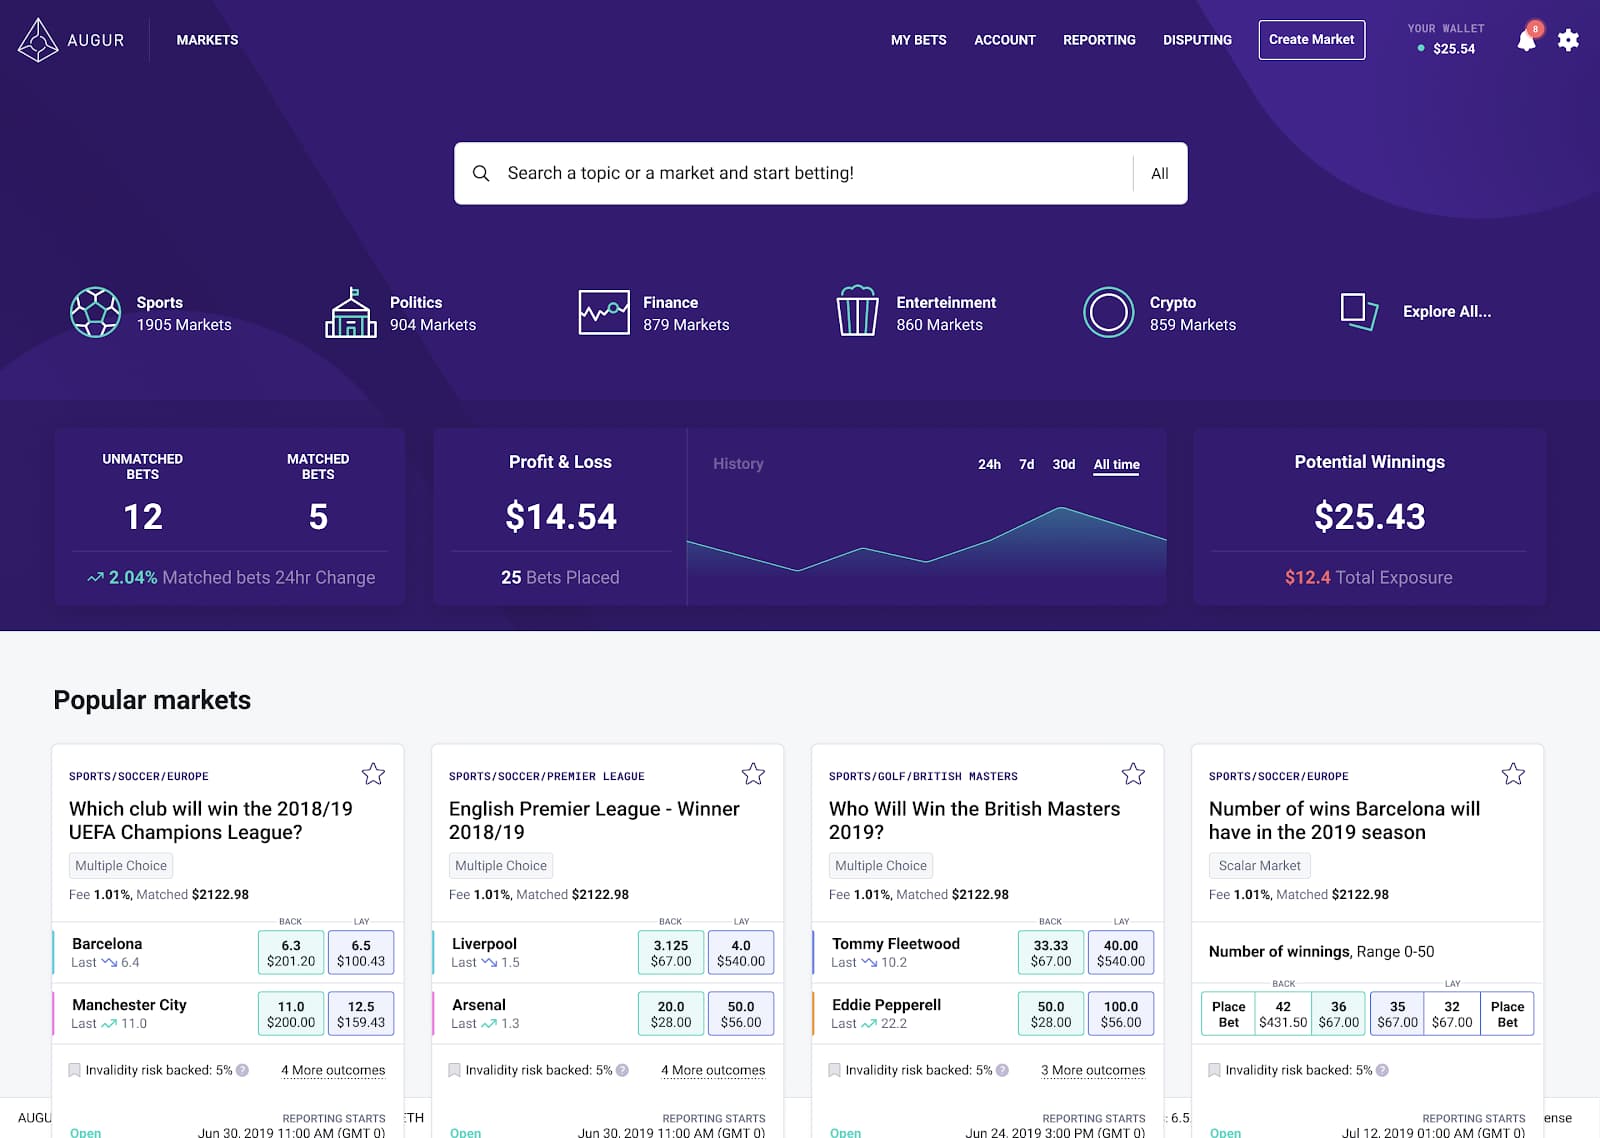Screen dimensions: 1600x1138
Task: Open the Reporting page
Action: [x=1099, y=40]
